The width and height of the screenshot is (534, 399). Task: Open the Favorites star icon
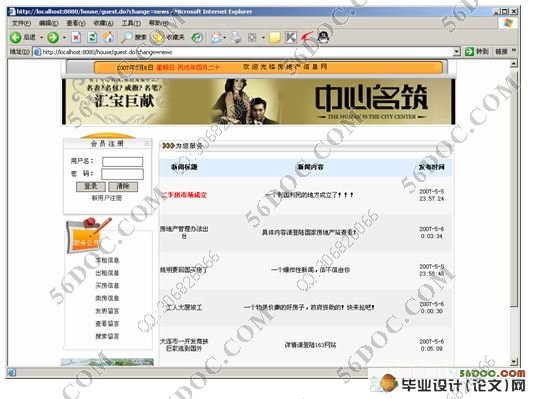point(158,37)
